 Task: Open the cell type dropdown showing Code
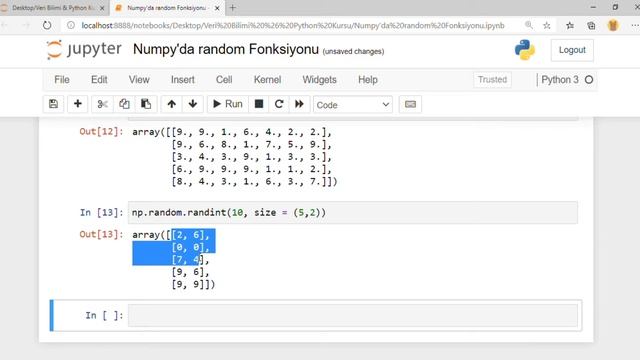click(353, 105)
